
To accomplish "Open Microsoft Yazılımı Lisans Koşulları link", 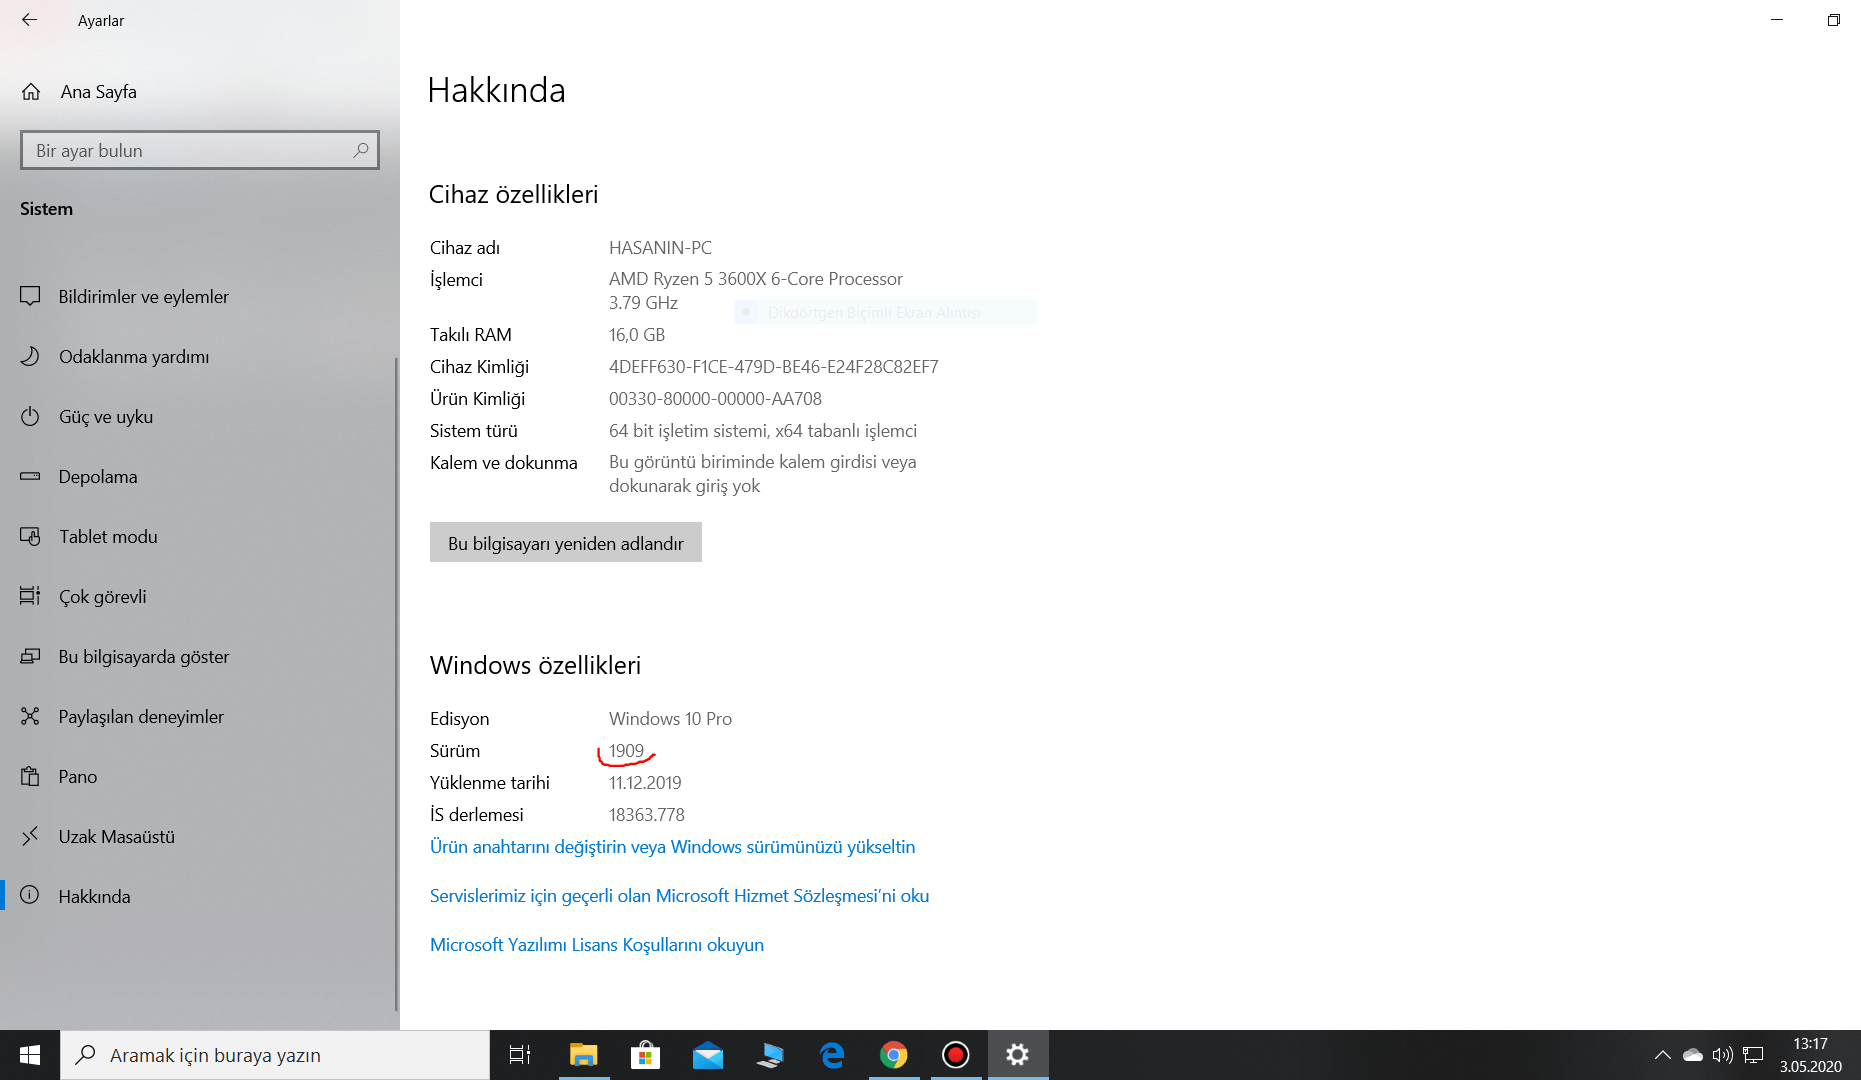I will pos(597,945).
